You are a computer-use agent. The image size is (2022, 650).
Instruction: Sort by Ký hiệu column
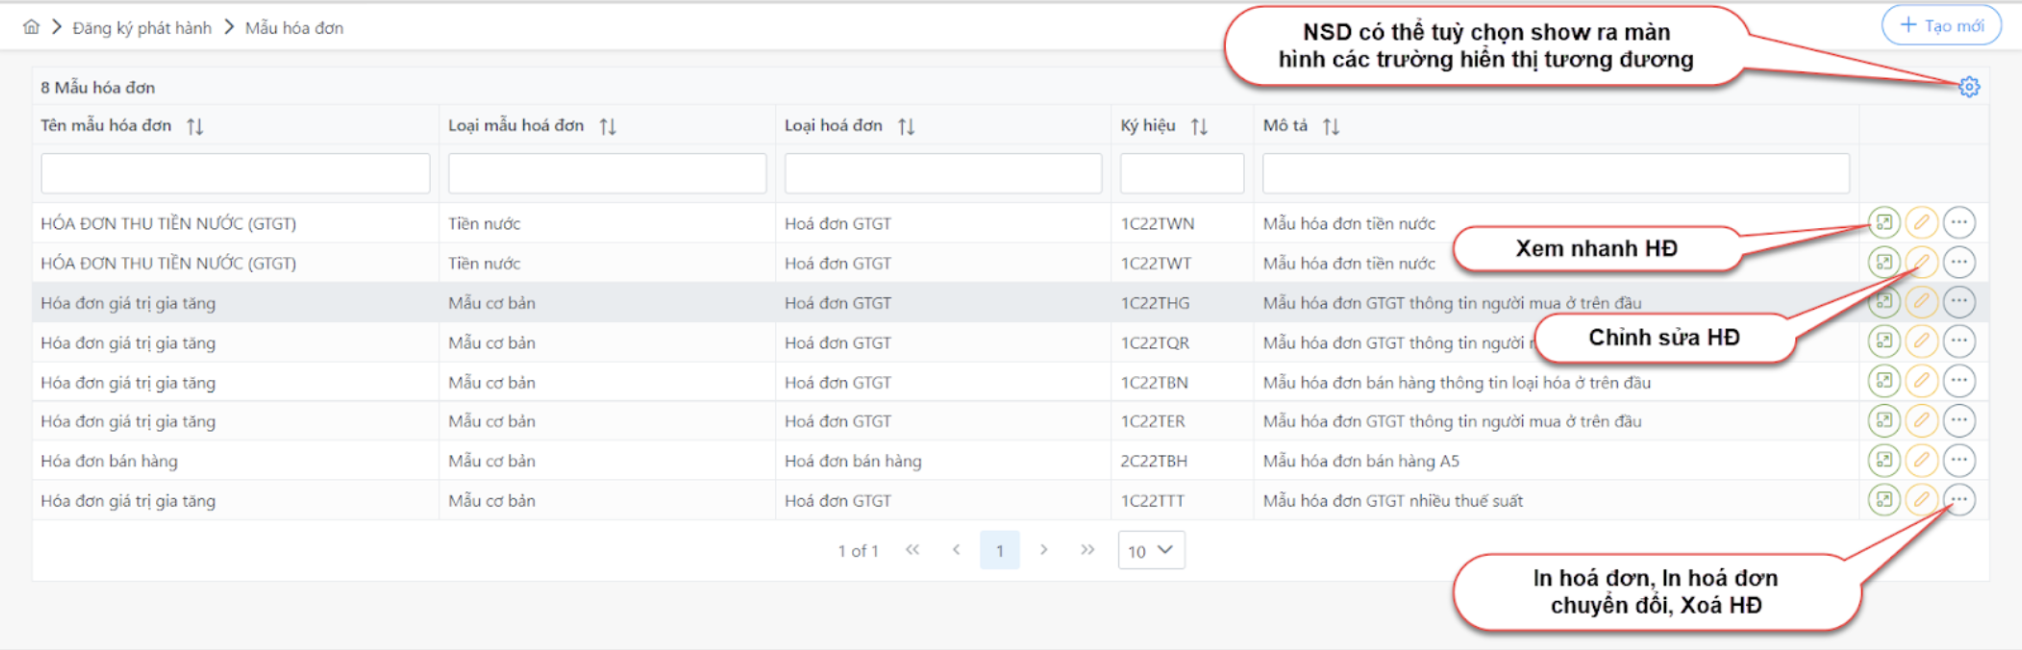pos(1199,126)
